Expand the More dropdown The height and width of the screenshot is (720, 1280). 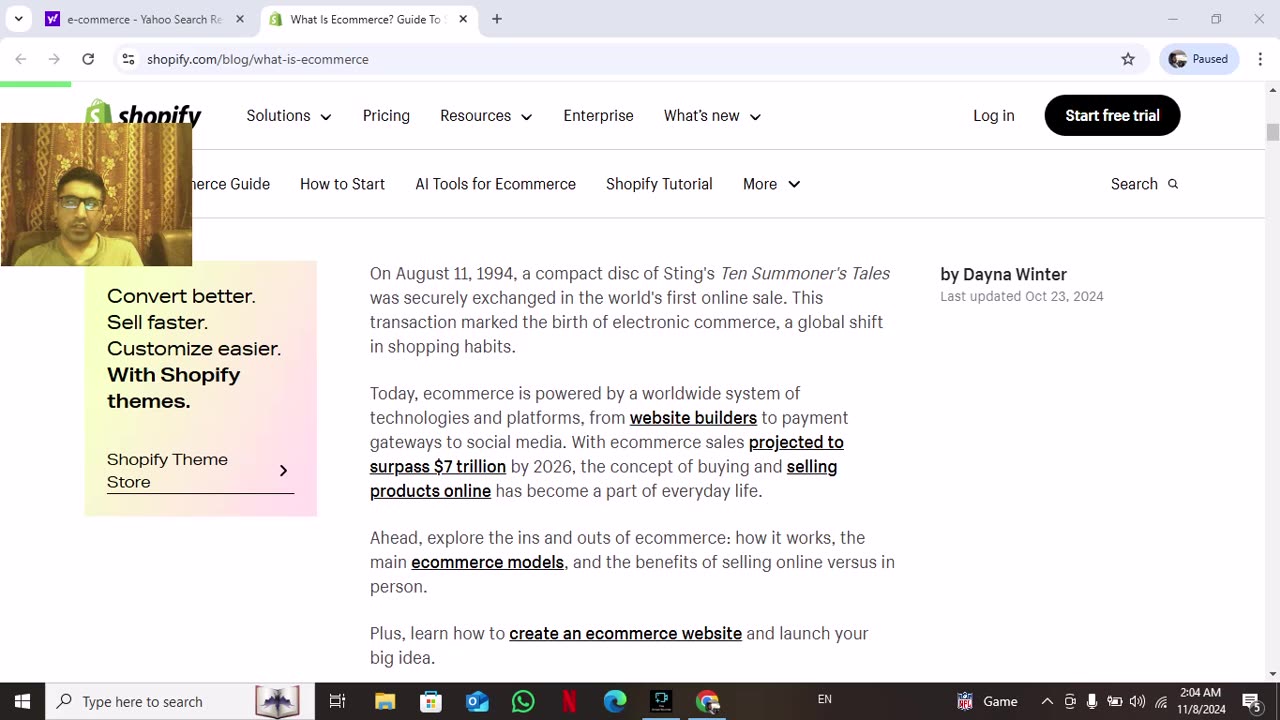771,184
